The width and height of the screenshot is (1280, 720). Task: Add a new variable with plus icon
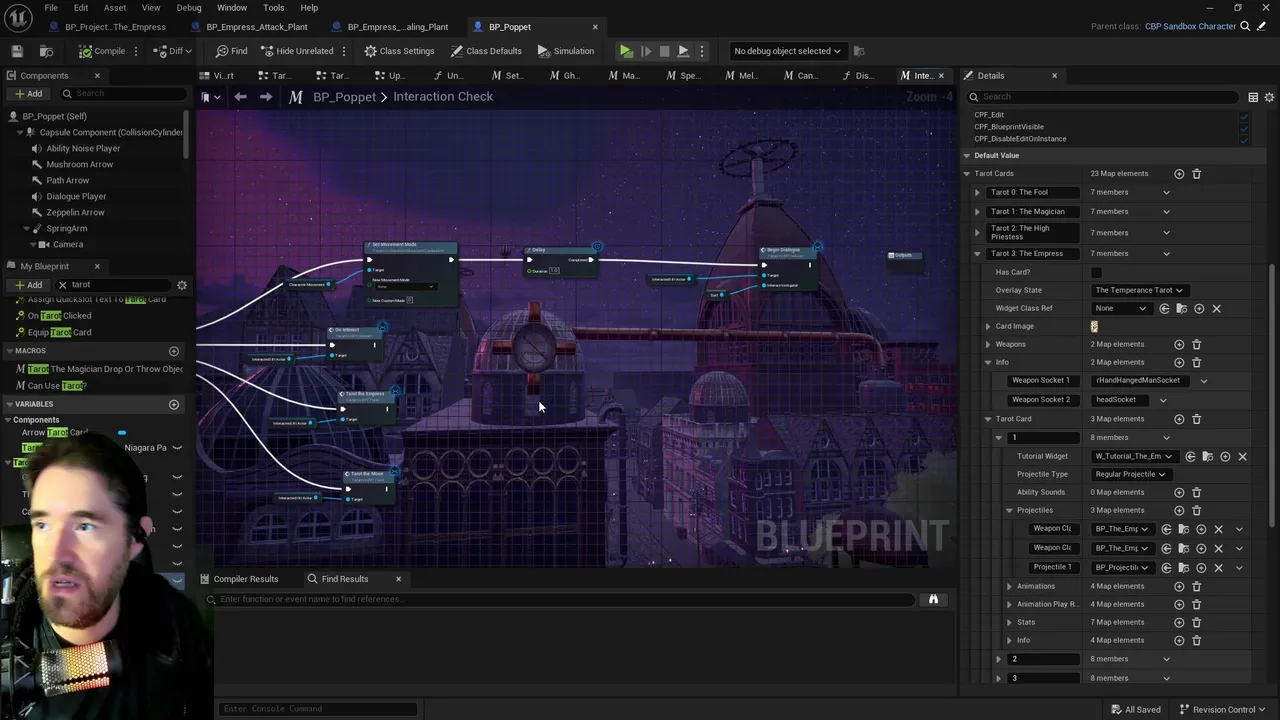(174, 404)
